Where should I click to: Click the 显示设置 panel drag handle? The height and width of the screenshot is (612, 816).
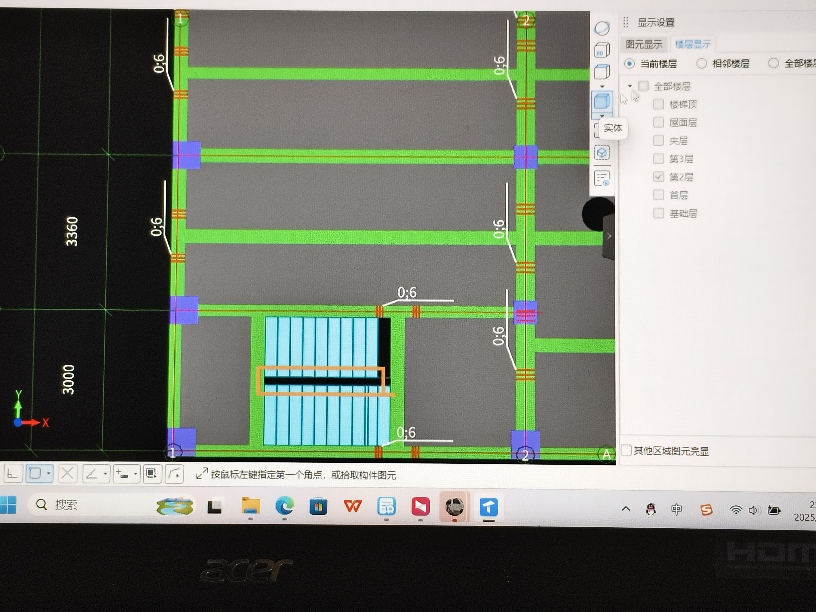click(626, 22)
